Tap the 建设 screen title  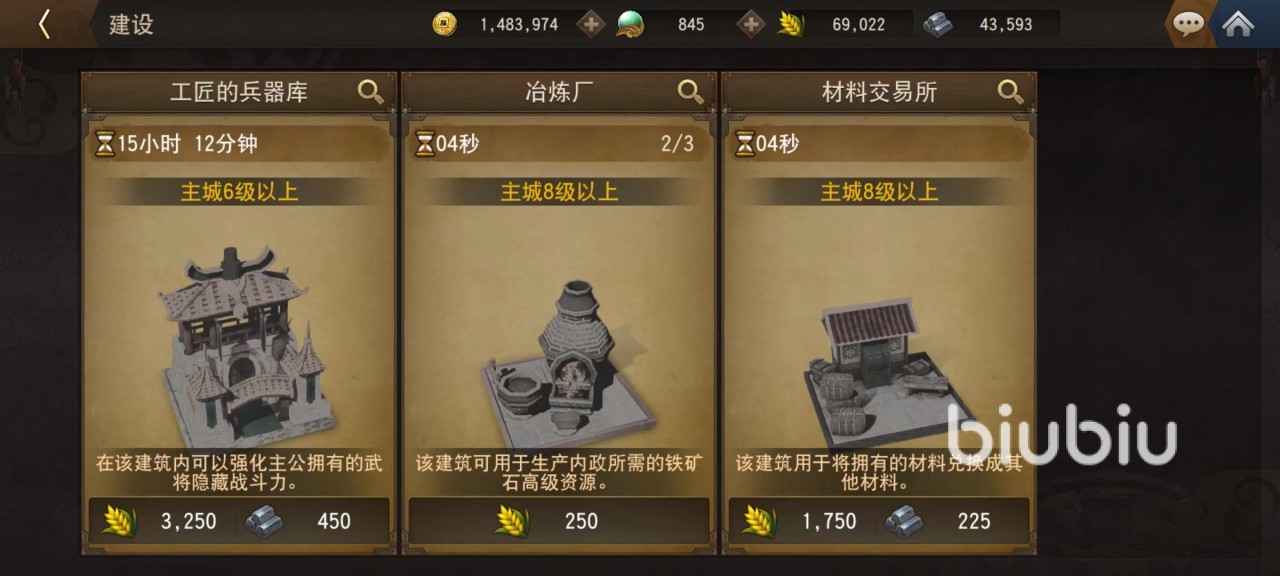click(131, 25)
